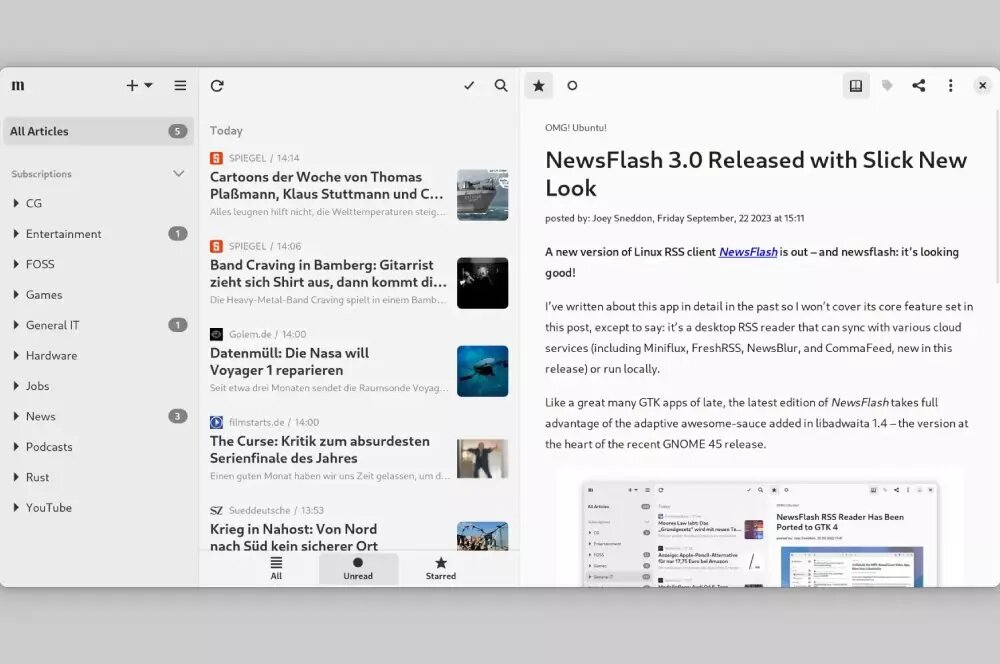Open the hamburger main menu

[x=180, y=85]
